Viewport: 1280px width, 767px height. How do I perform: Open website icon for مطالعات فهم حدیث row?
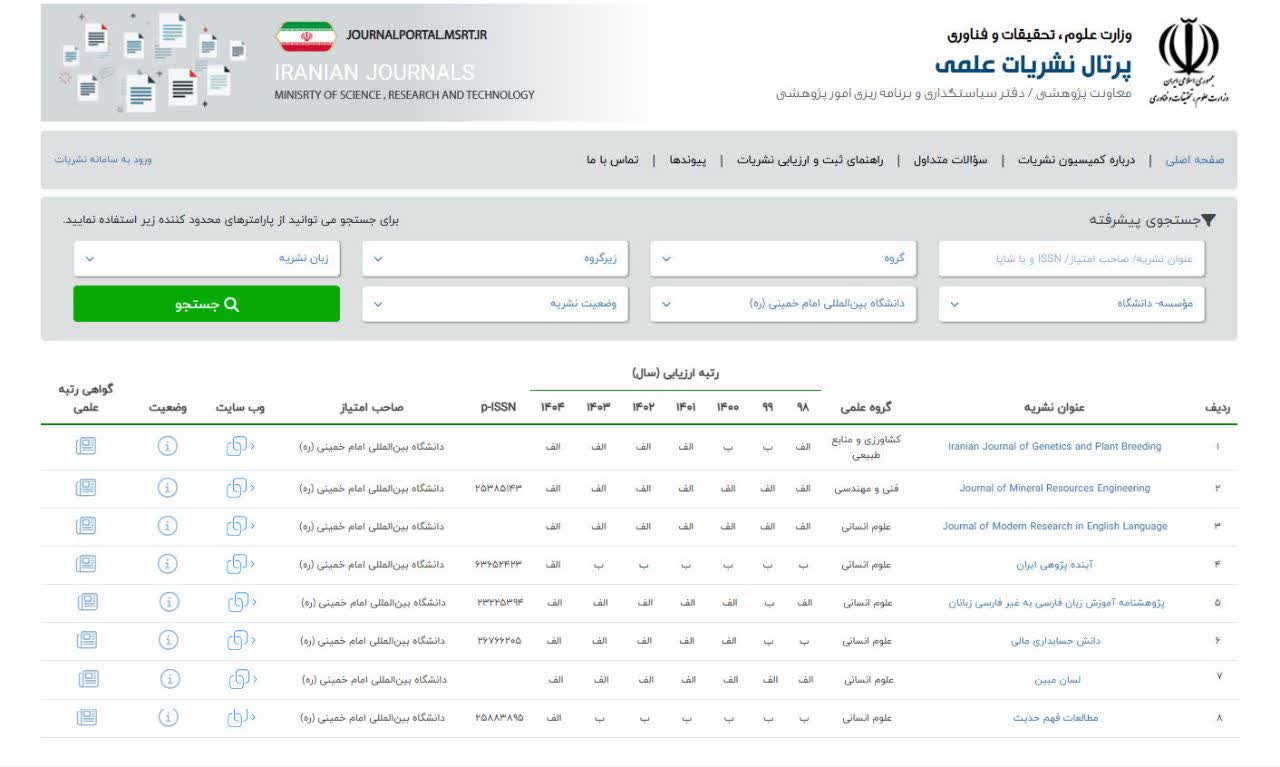tap(240, 717)
